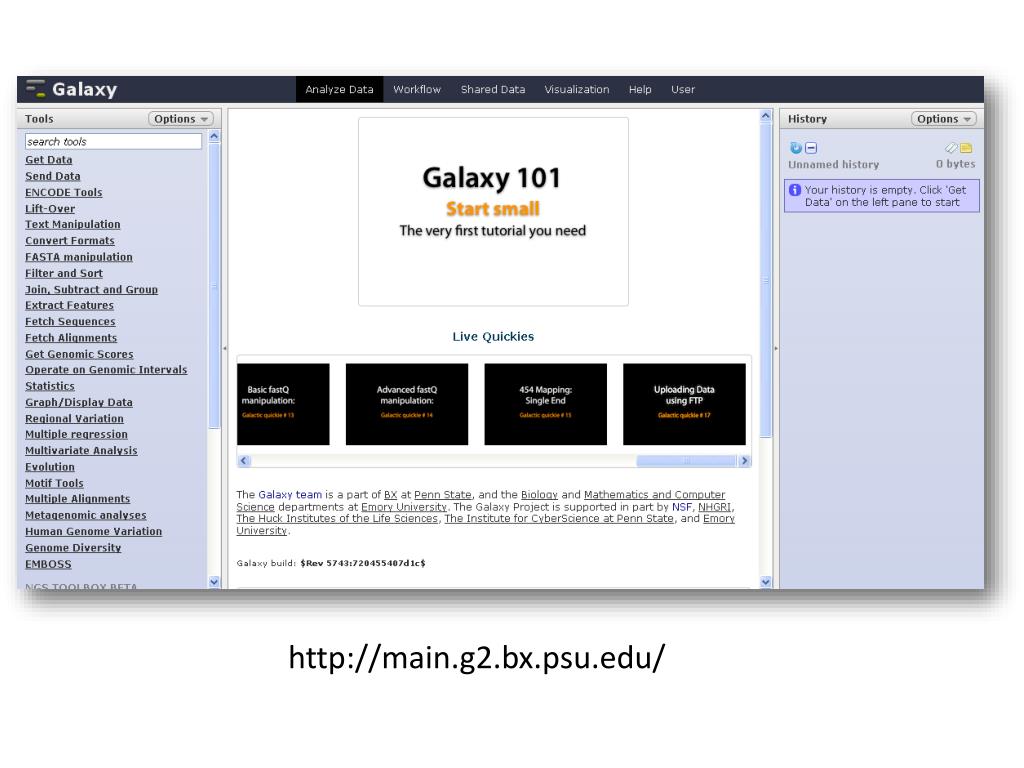Open the Help menu
This screenshot has height=768, width=1024.
tap(640, 89)
